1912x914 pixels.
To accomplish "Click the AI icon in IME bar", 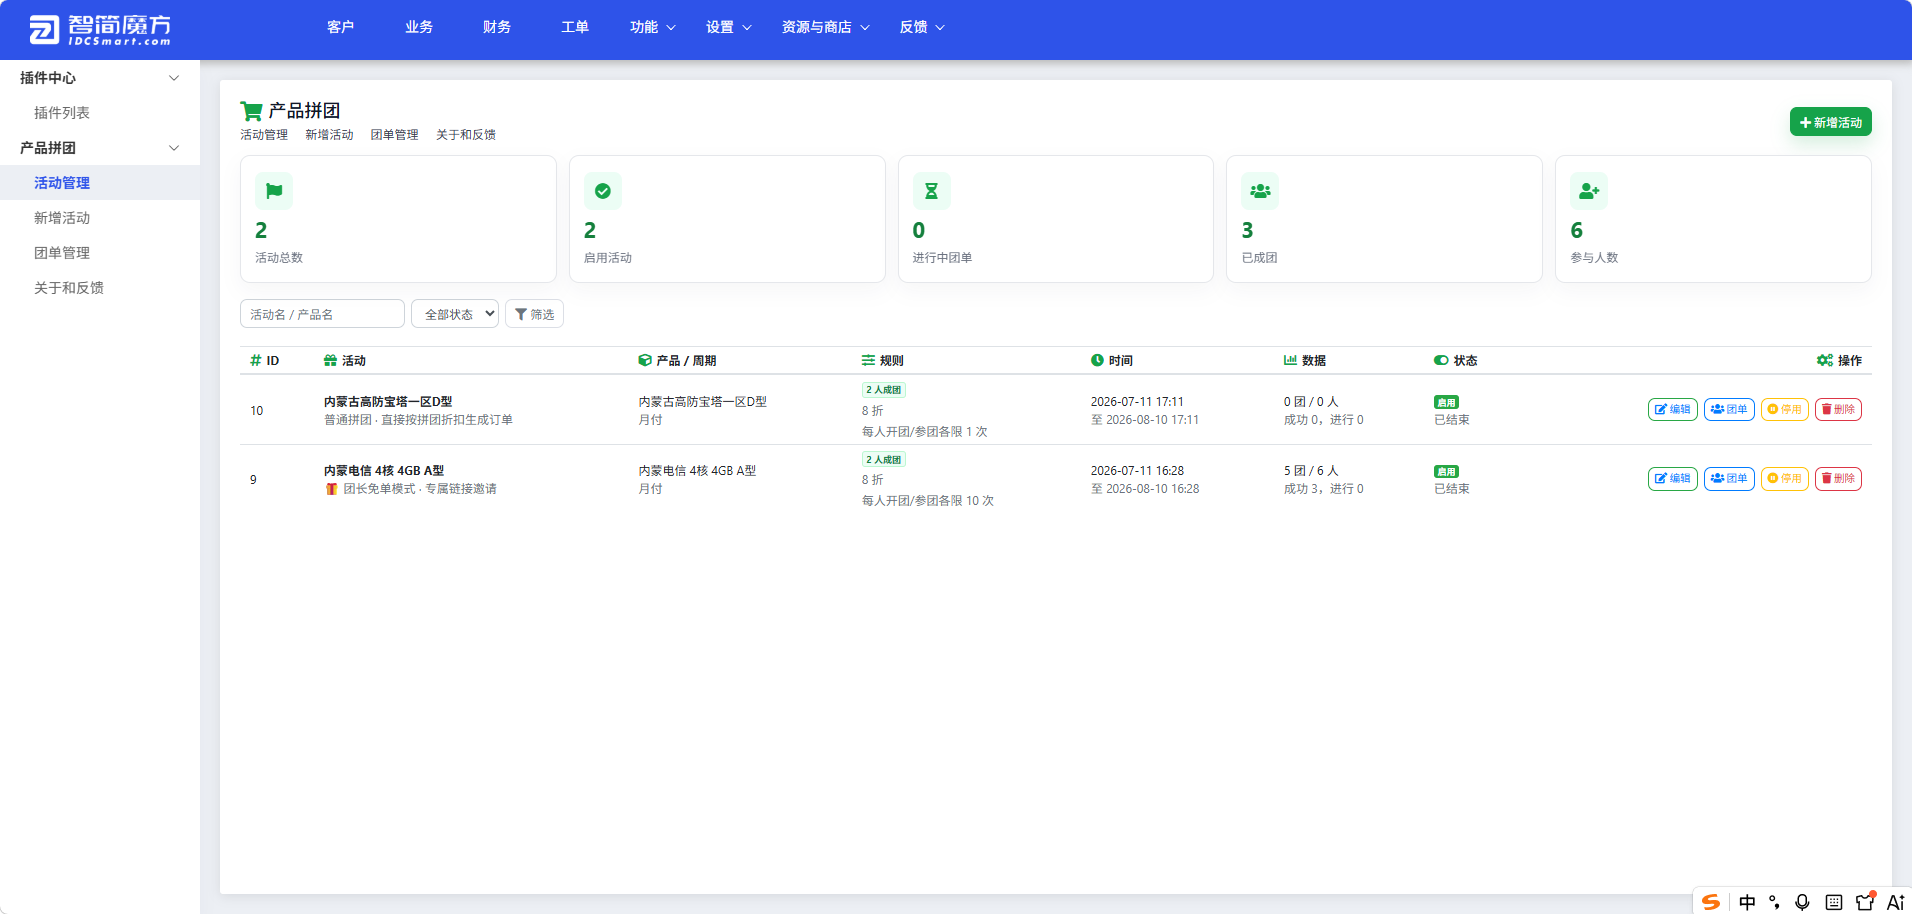I will click(x=1895, y=902).
